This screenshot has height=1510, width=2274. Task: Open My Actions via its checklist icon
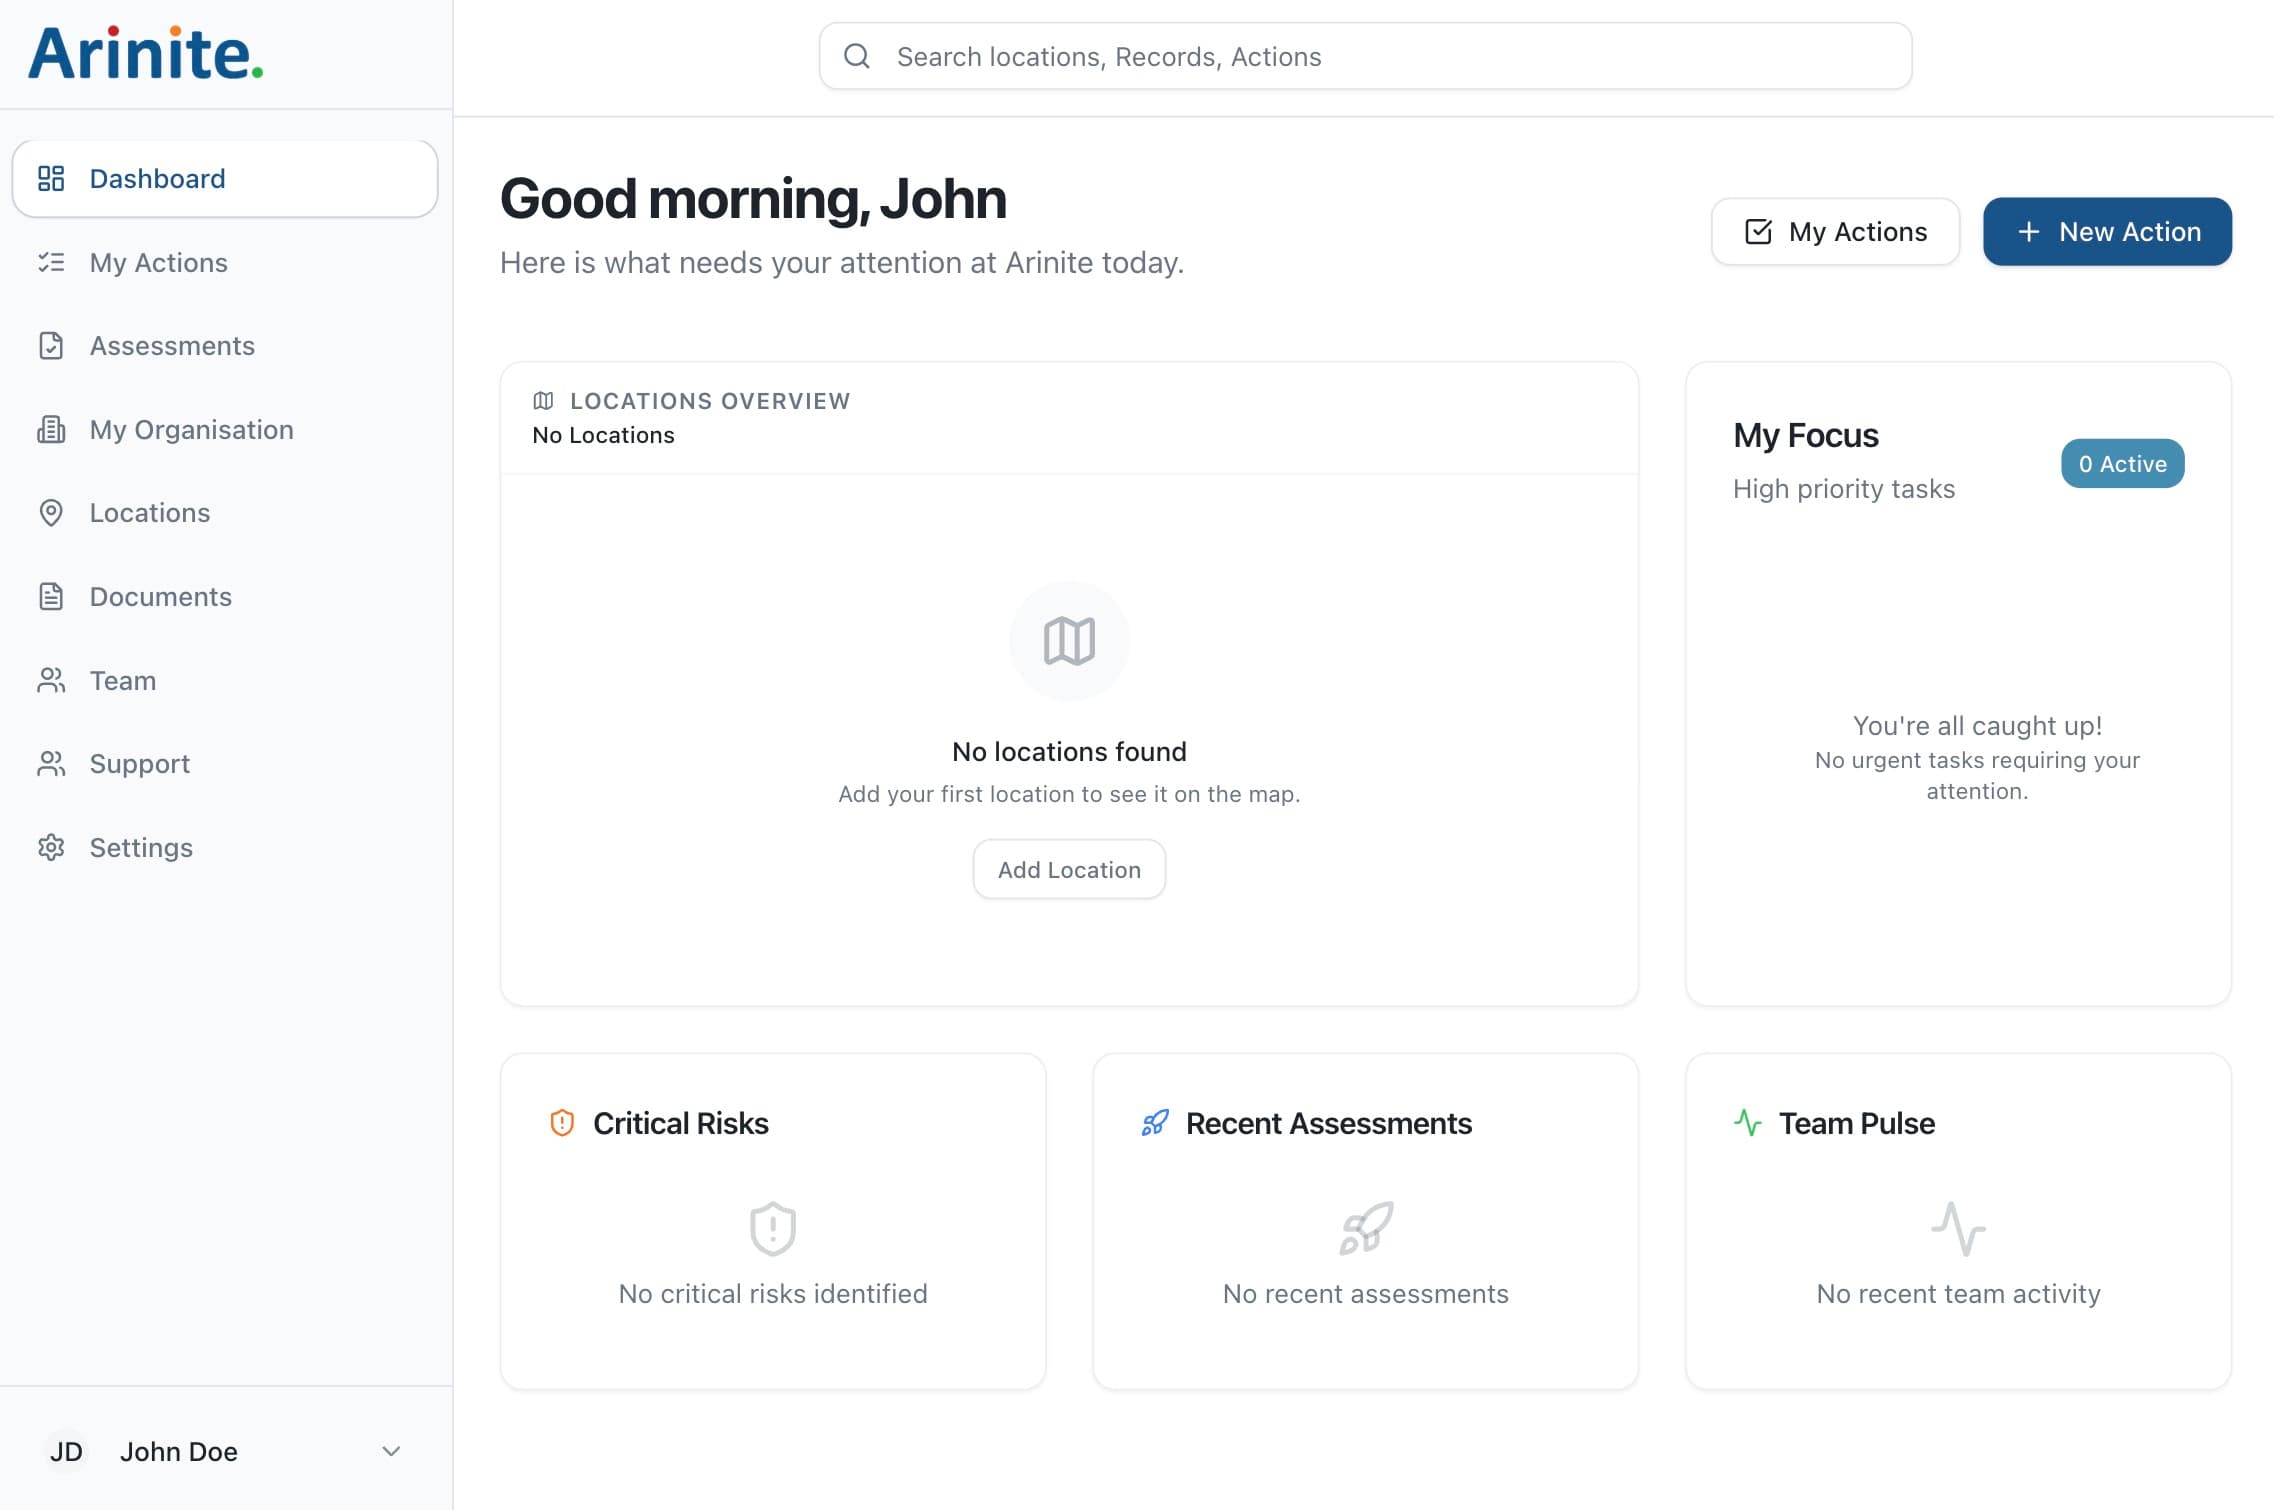[x=52, y=262]
